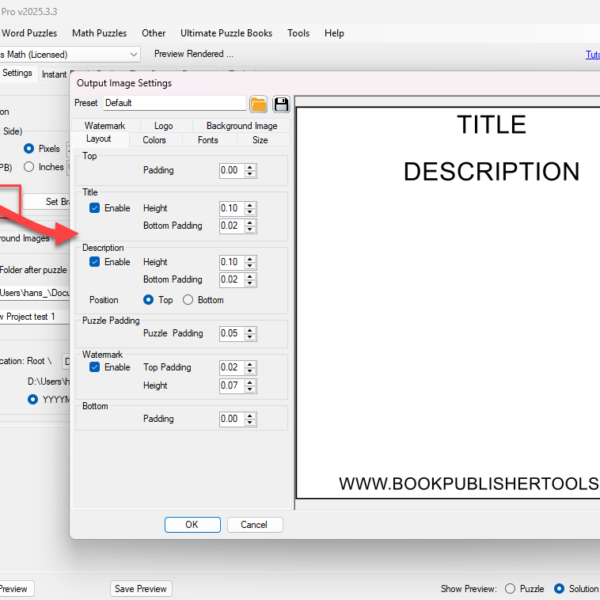Open the Fonts tab
This screenshot has width=600, height=600.
click(207, 140)
